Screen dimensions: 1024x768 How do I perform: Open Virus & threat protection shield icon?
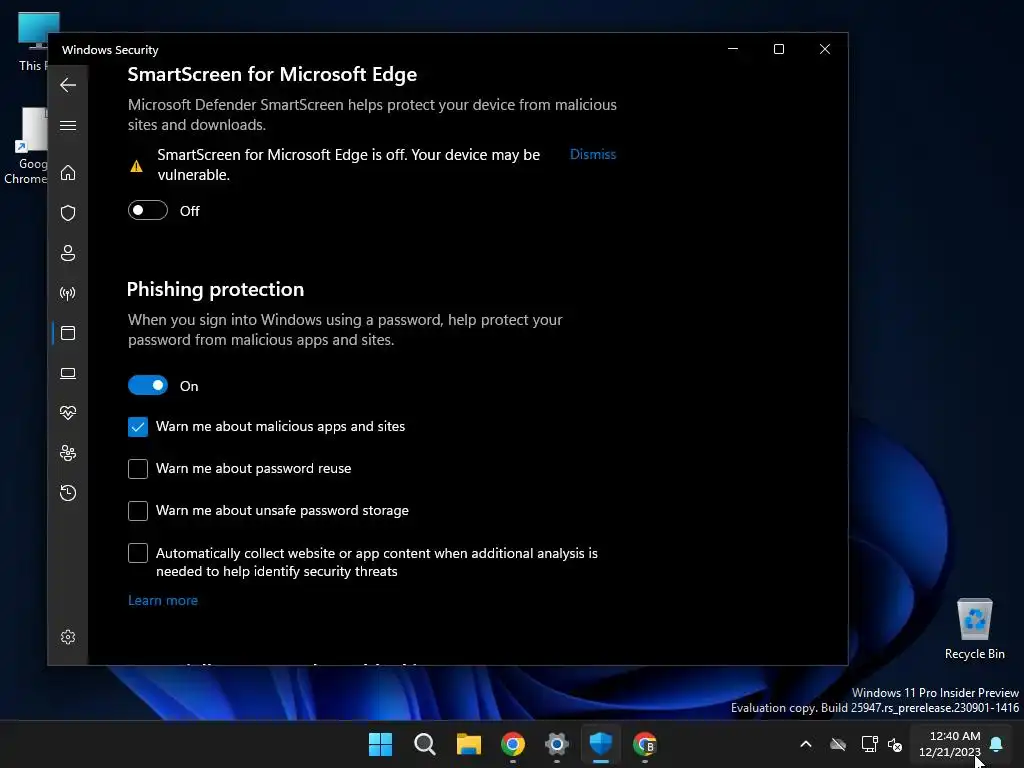point(68,213)
